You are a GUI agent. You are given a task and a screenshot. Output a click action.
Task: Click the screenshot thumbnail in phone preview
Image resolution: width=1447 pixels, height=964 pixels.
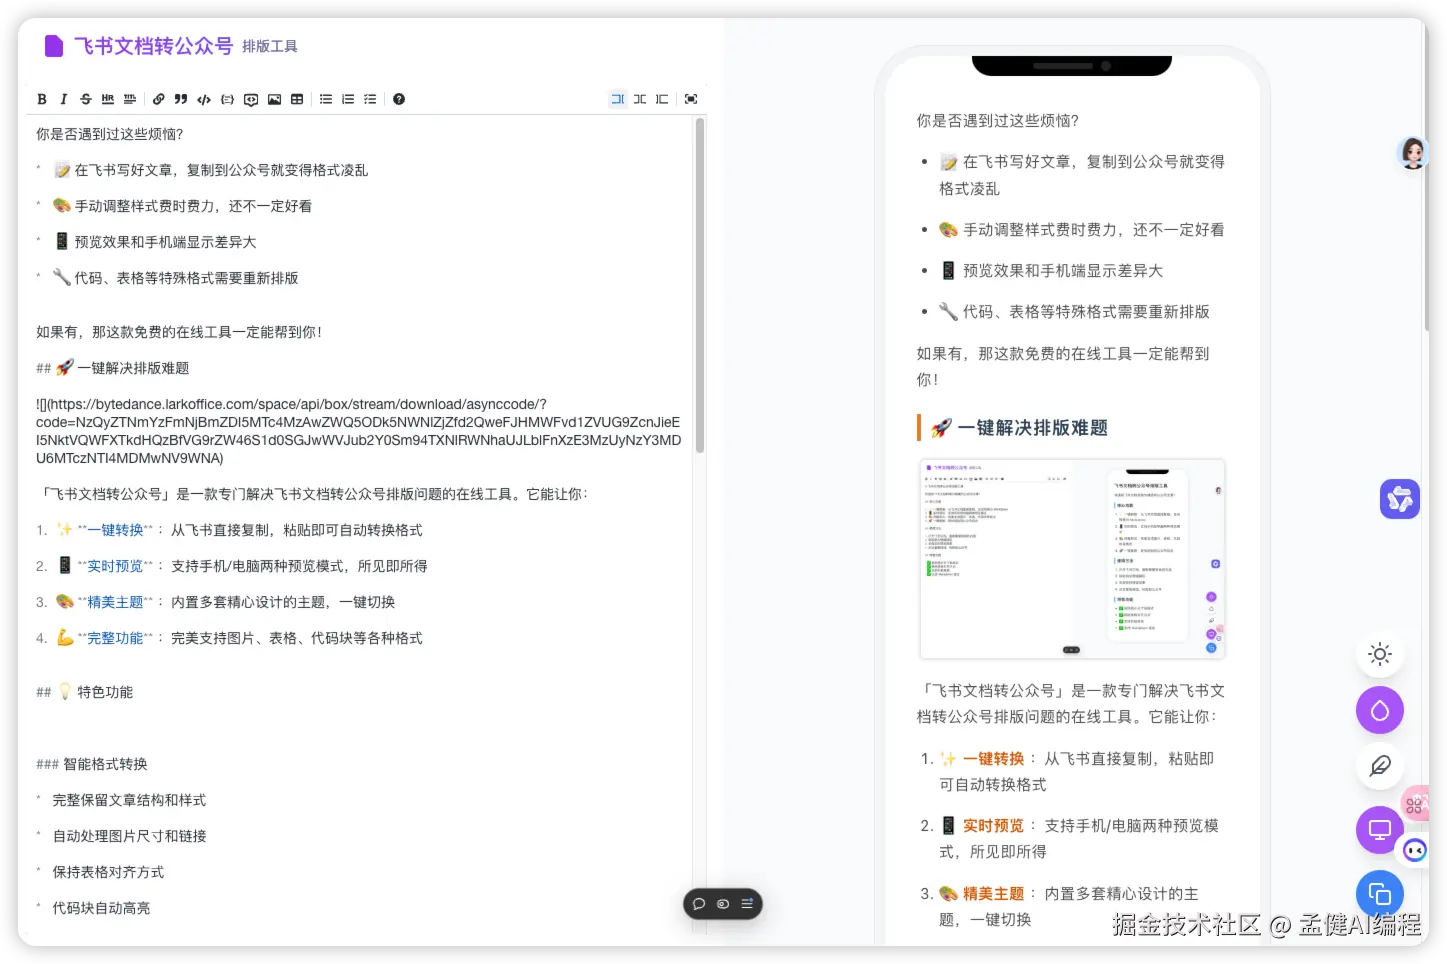[1072, 559]
